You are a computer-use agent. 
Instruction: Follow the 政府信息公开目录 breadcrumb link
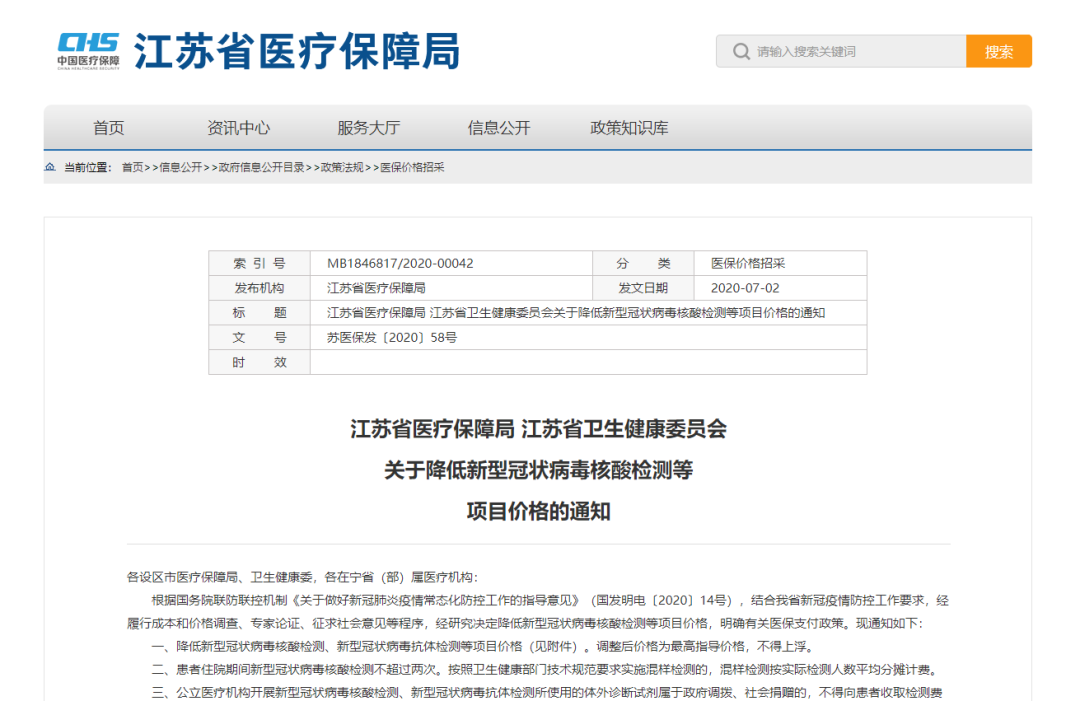261,167
